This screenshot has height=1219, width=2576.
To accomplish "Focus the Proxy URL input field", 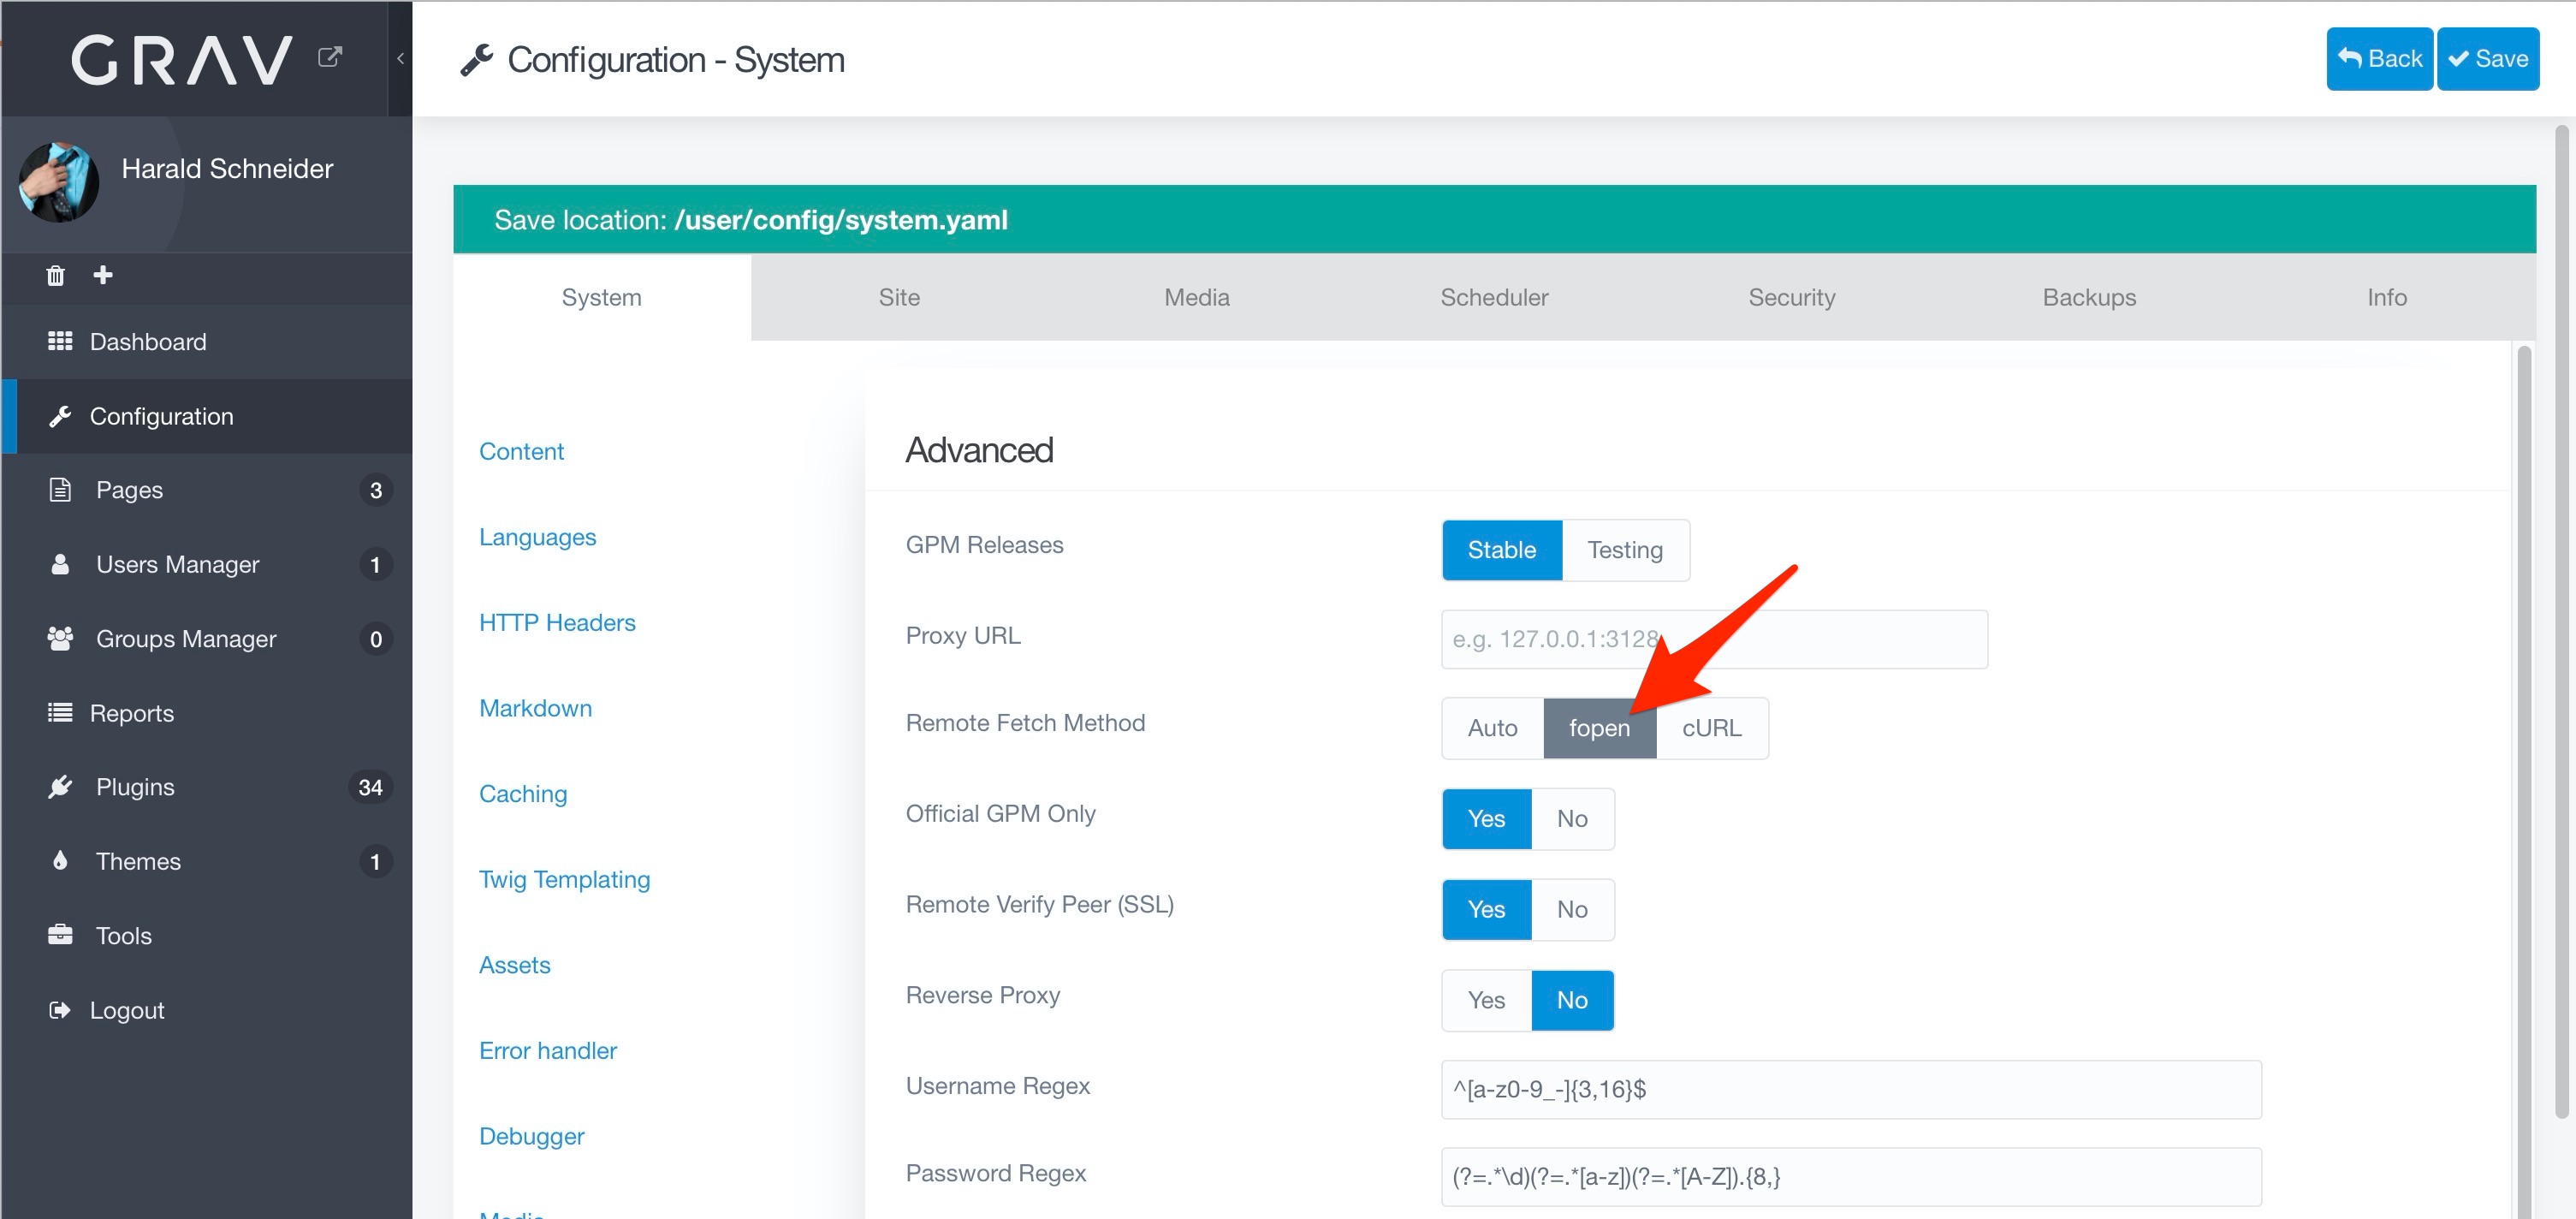I will click(x=1714, y=639).
